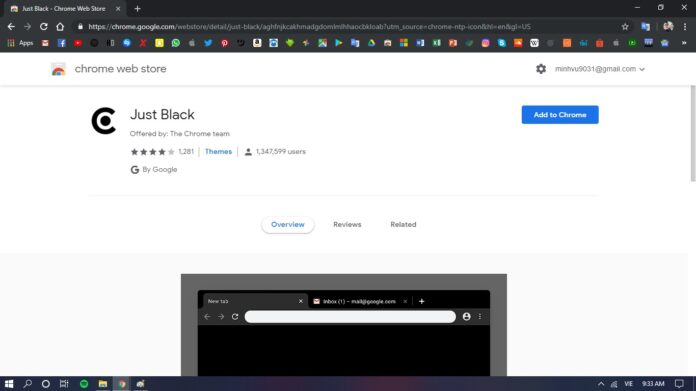Show hidden bookmarks with double chevron
The image size is (696, 391).
tap(684, 43)
